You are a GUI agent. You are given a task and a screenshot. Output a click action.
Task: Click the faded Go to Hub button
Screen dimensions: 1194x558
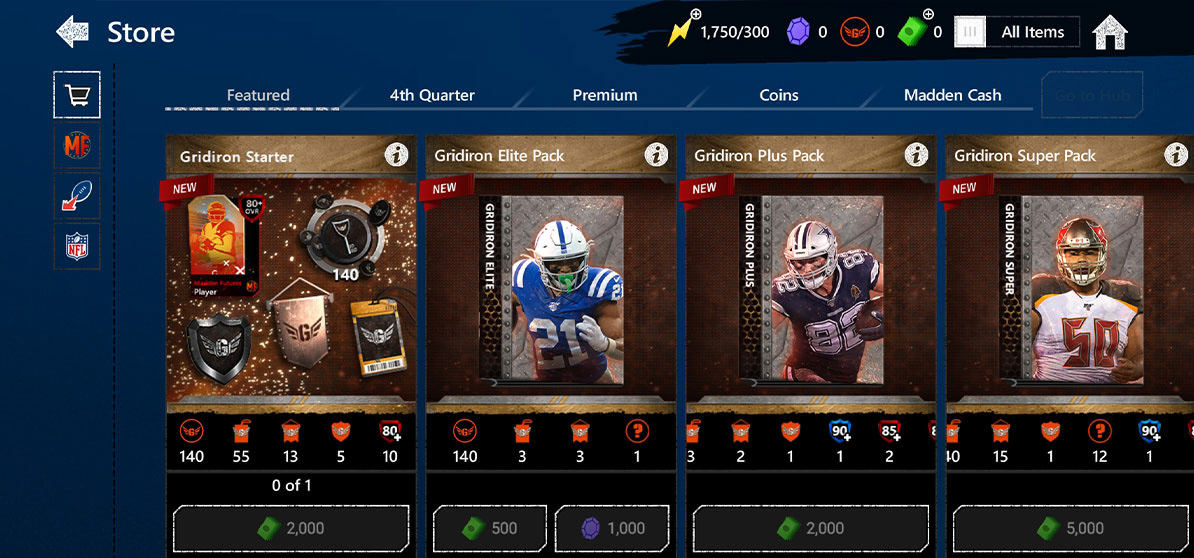point(1092,95)
